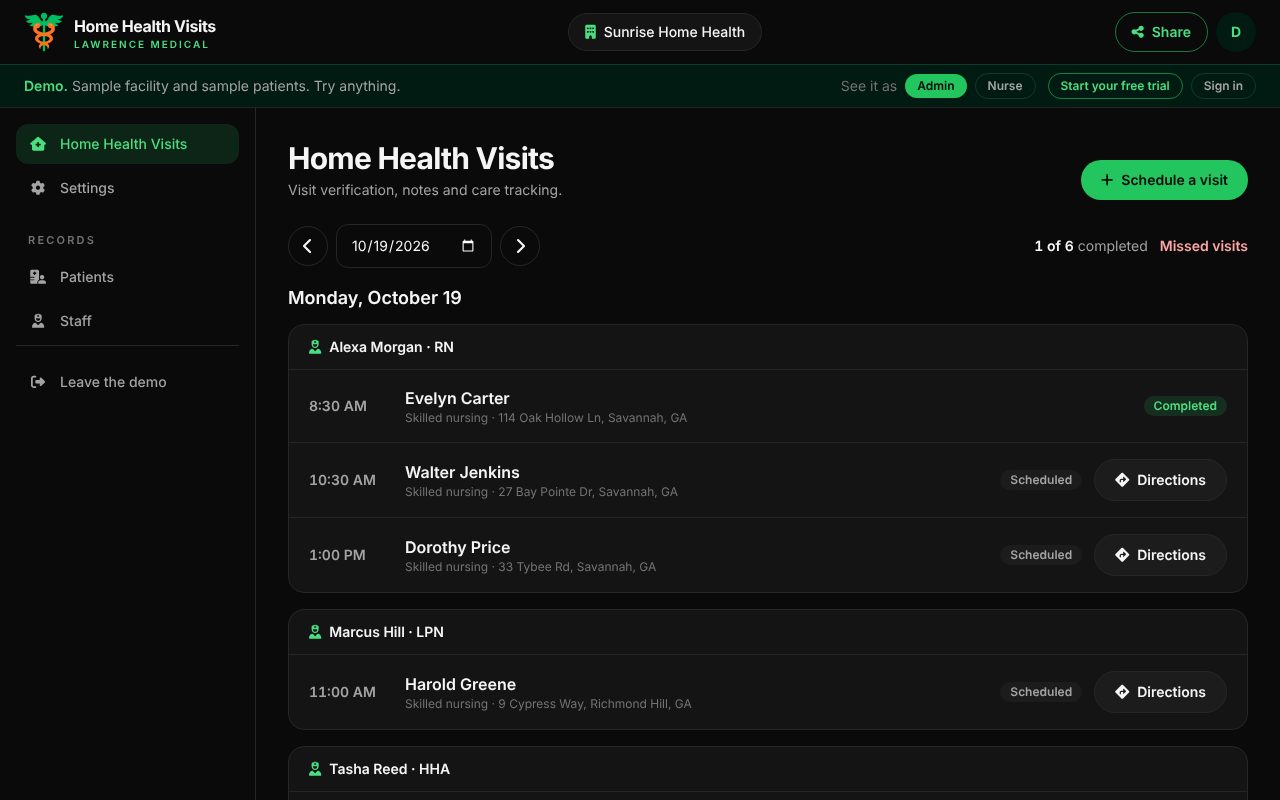The height and width of the screenshot is (800, 1280).
Task: Click Scheduled badge on Dorothy Price row
Action: 1041,555
